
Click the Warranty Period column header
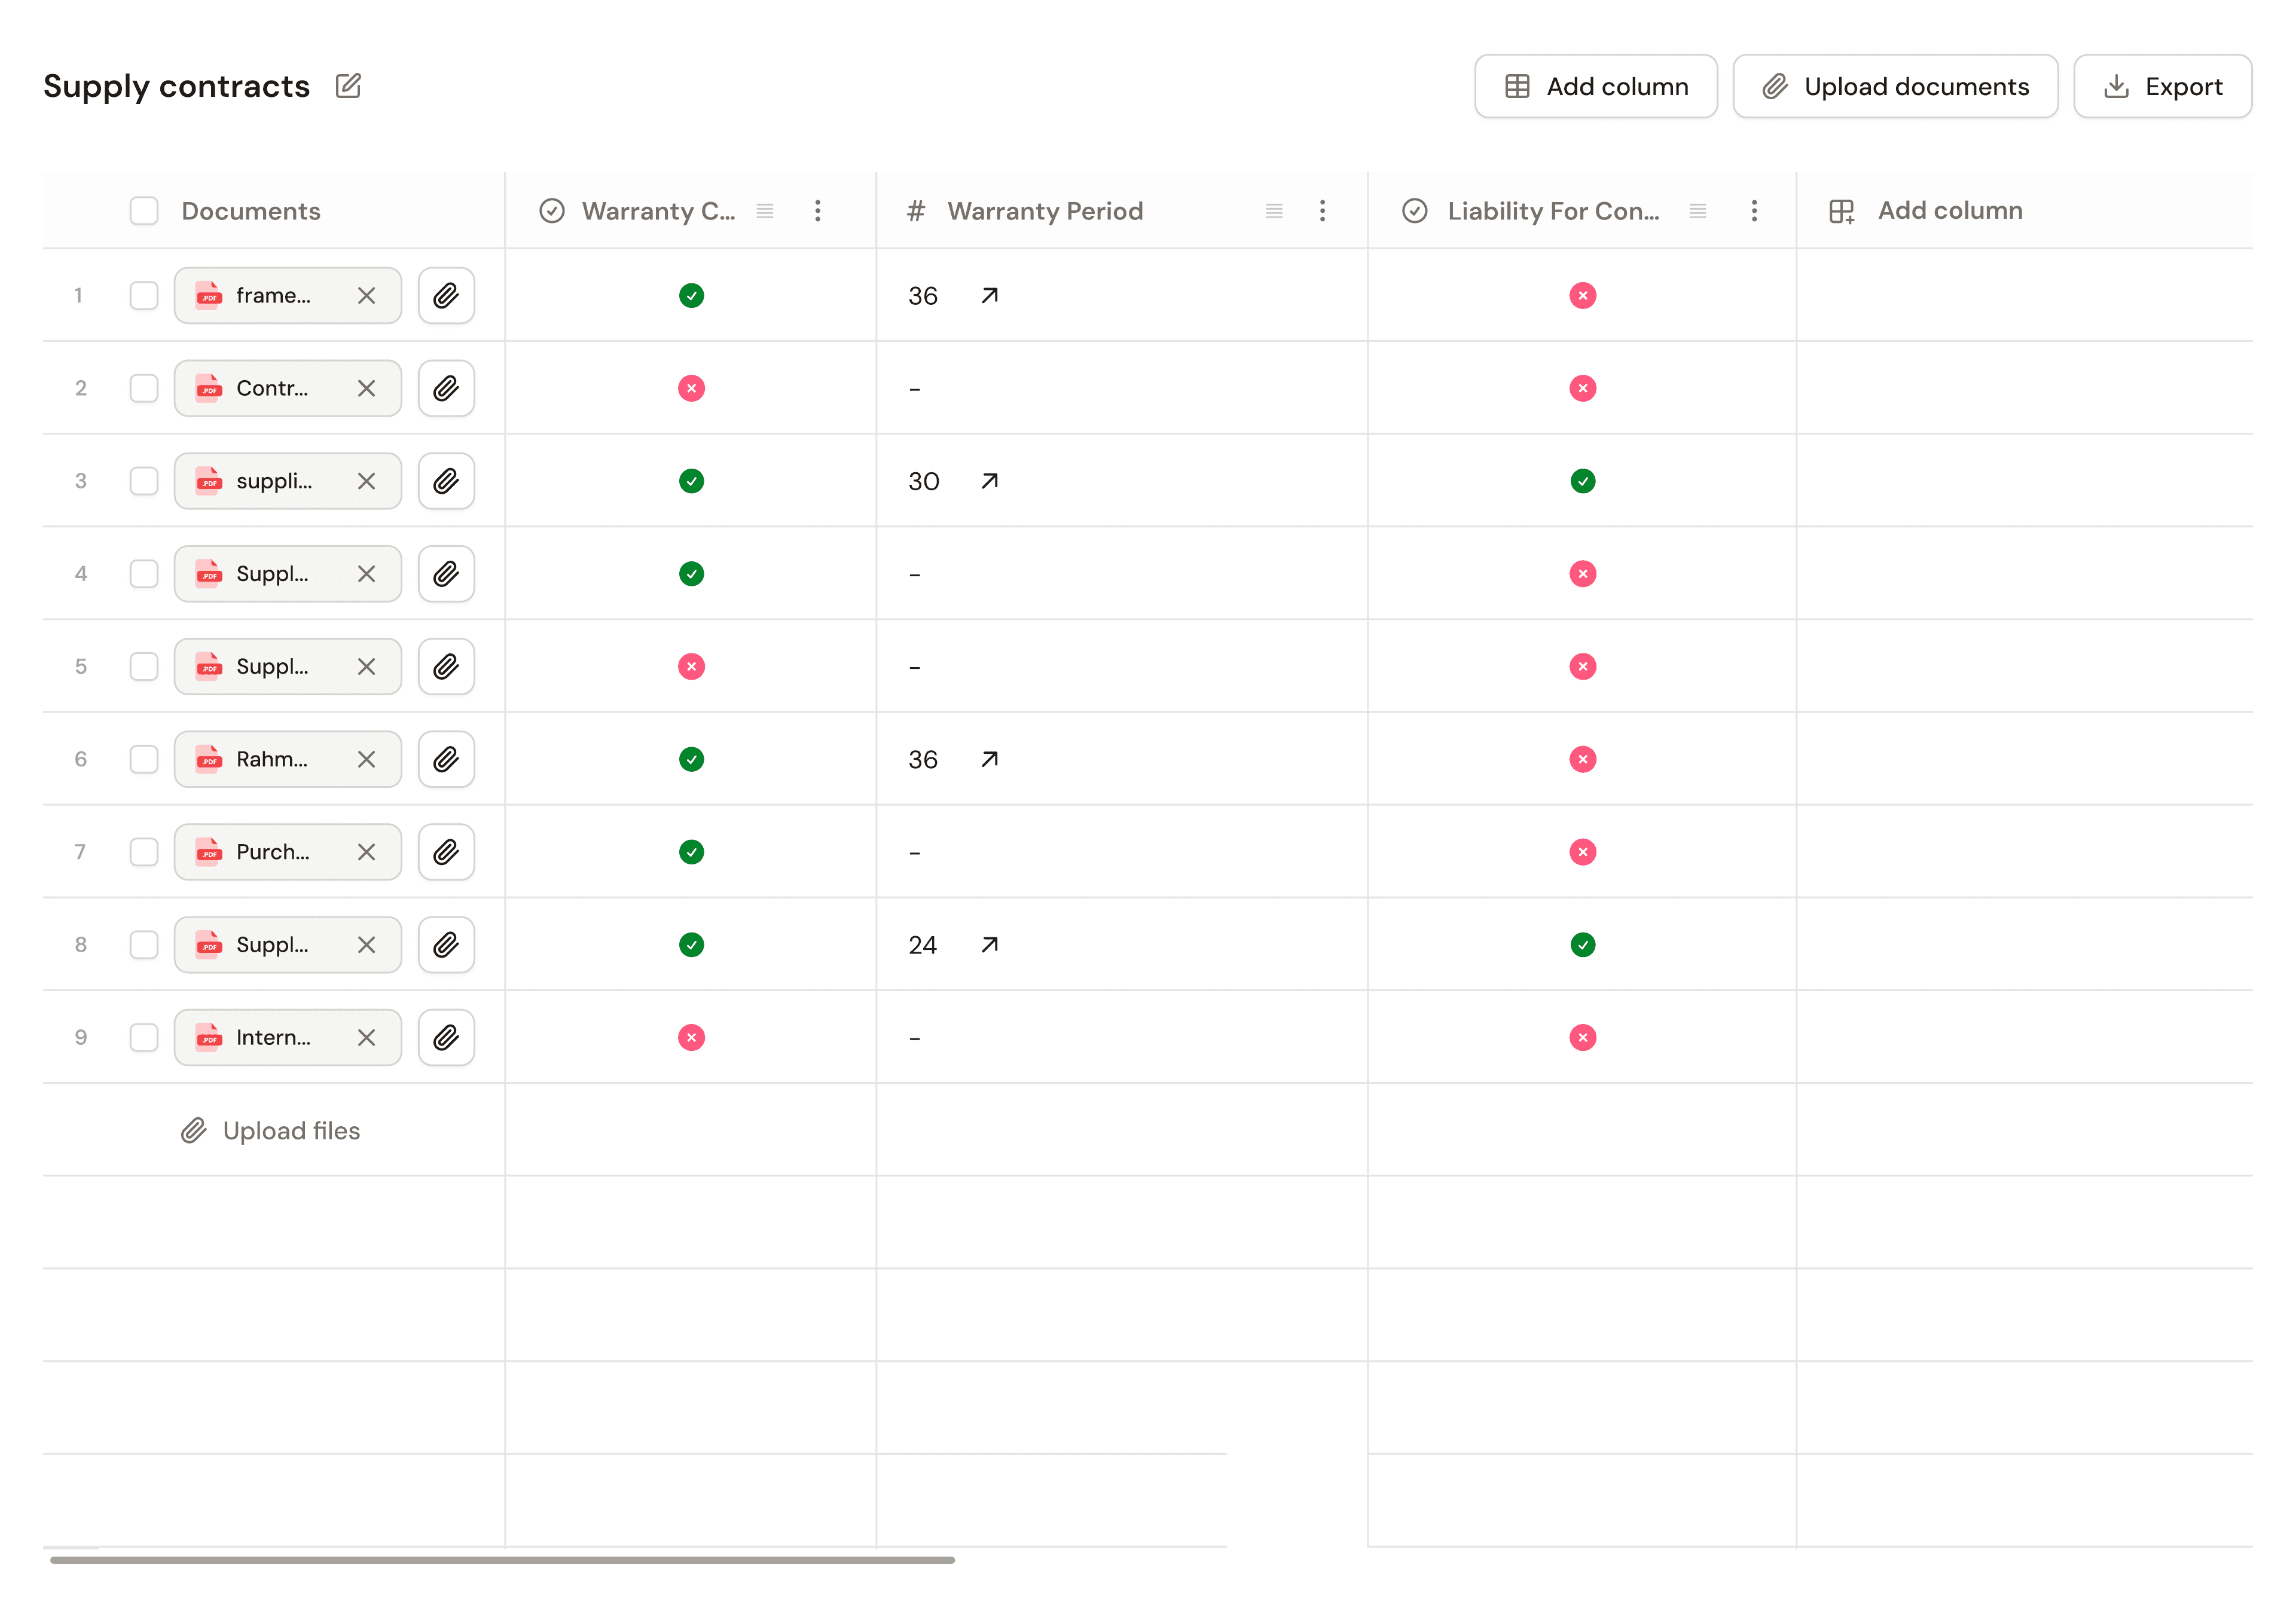click(x=1045, y=211)
